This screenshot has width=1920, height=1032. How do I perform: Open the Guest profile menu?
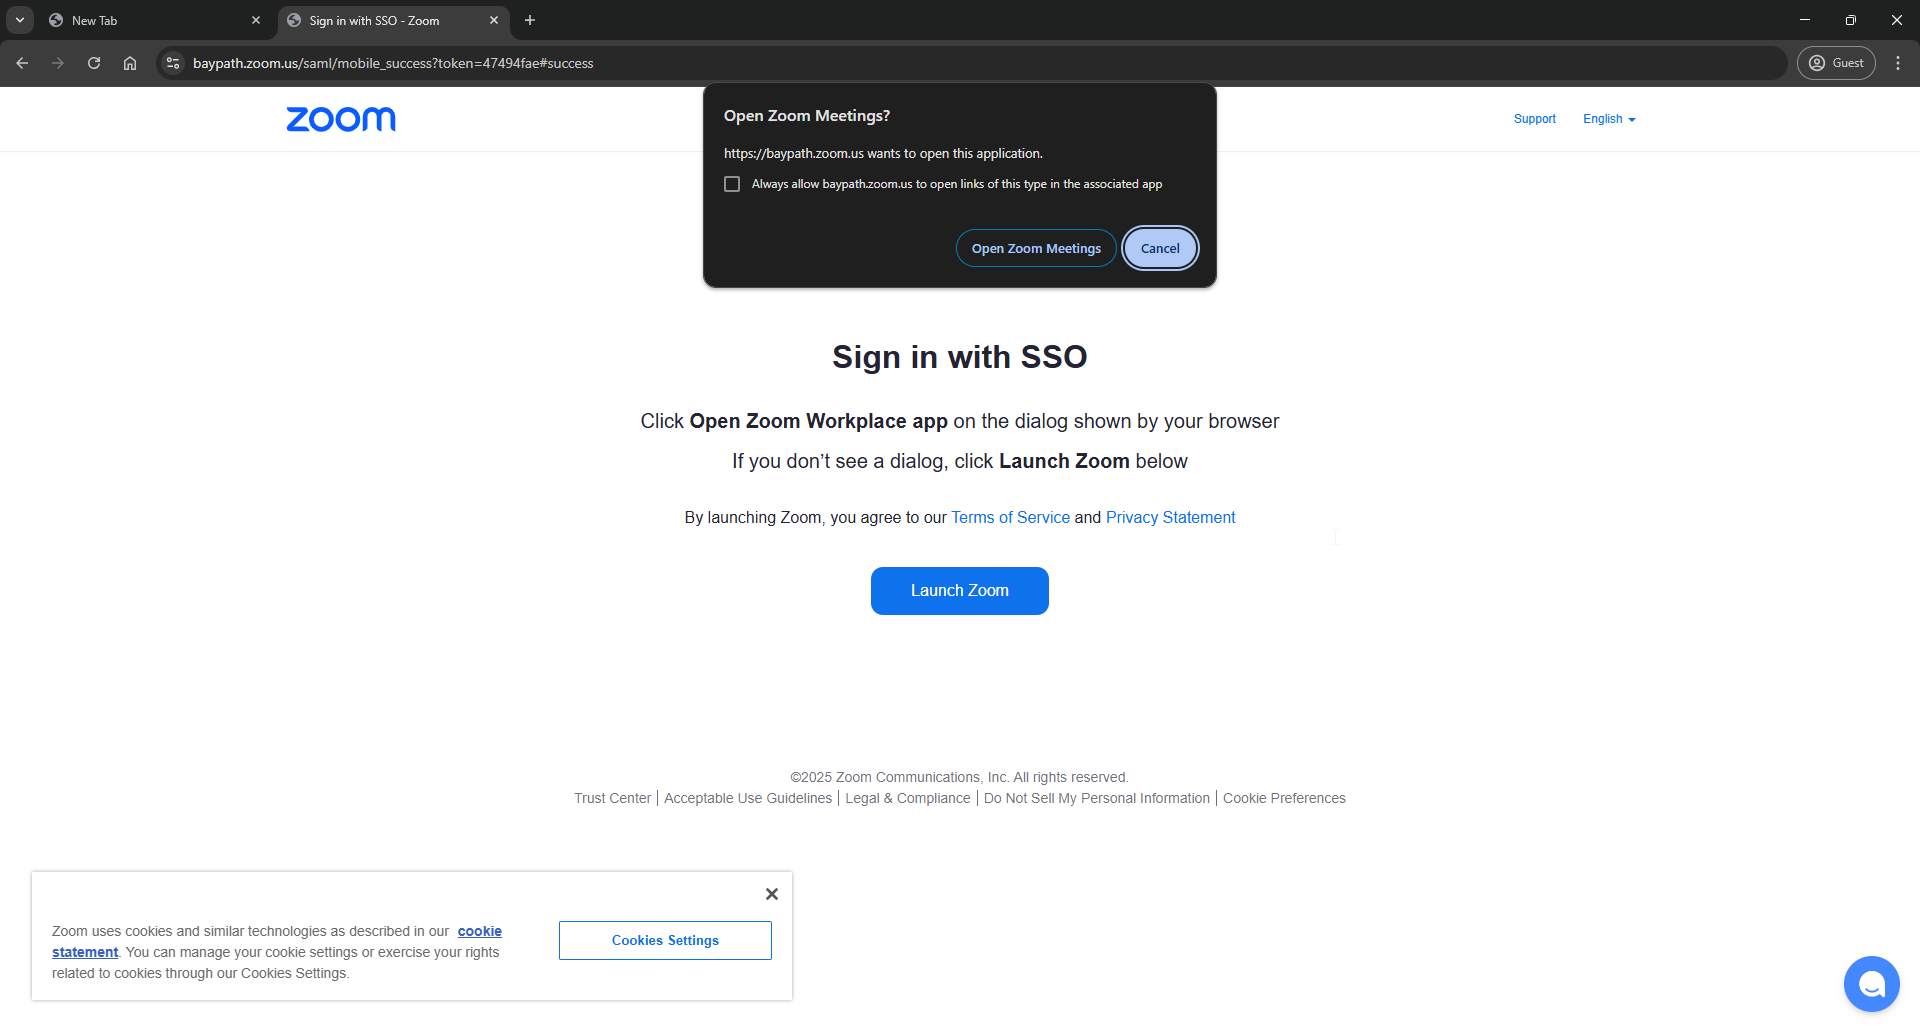tap(1836, 63)
